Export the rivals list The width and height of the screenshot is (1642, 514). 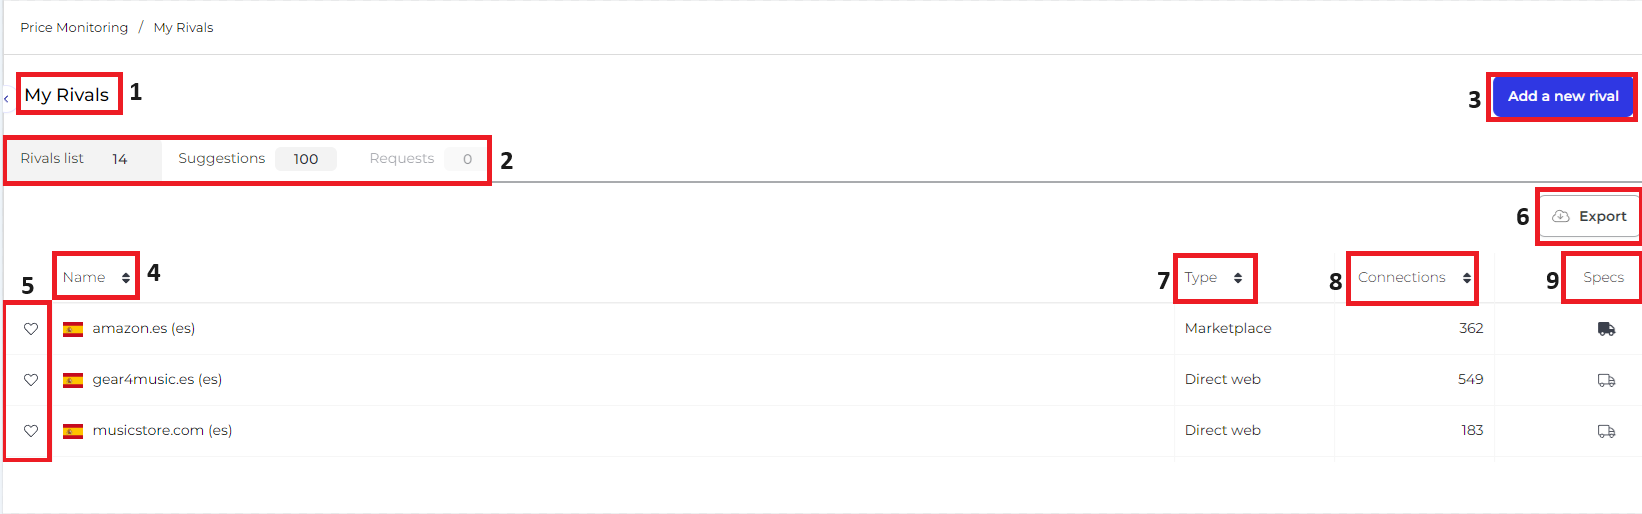pyautogui.click(x=1589, y=216)
